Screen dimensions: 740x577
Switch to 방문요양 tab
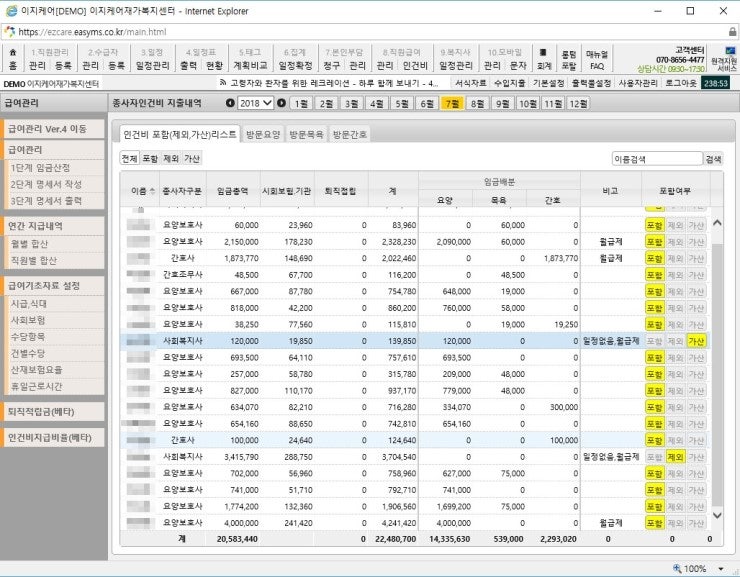click(263, 134)
